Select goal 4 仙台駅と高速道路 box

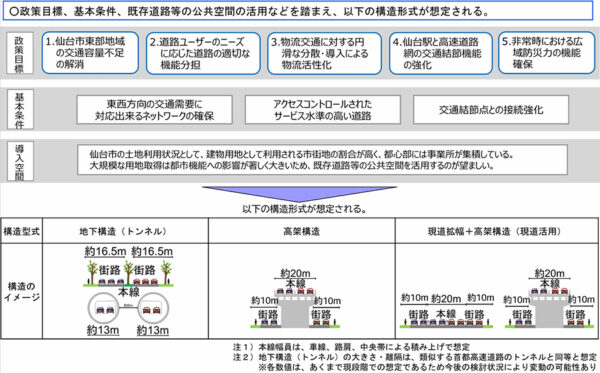pos(441,53)
